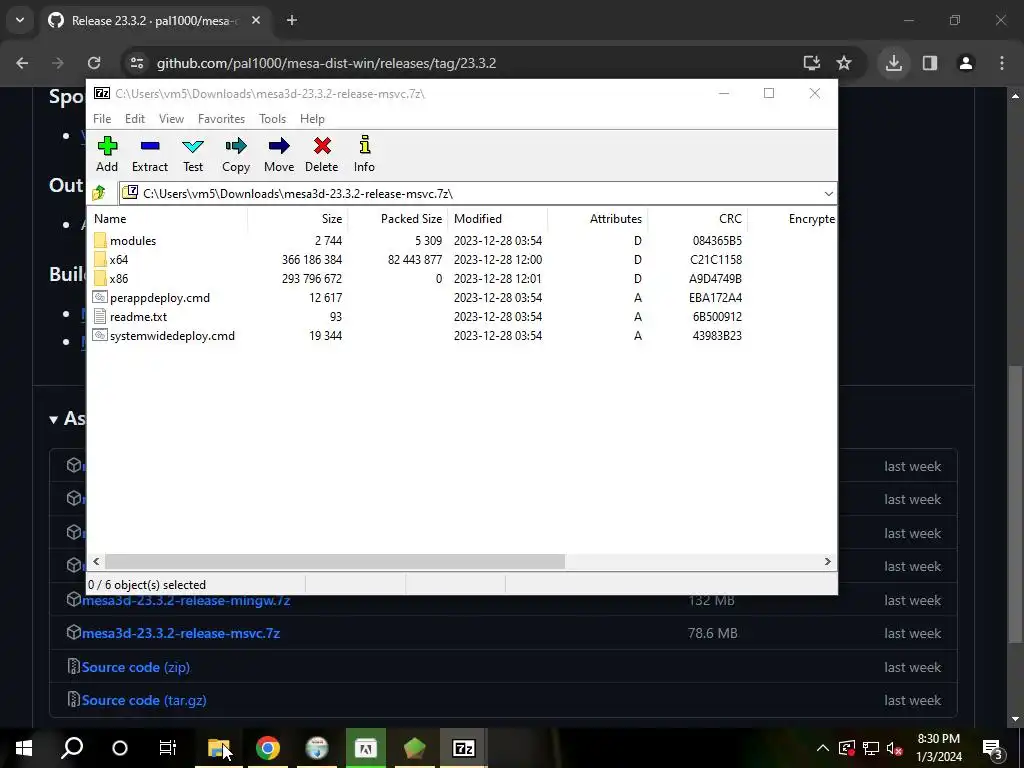Click CRC value EBA172A4
The width and height of the screenshot is (1024, 768).
click(715, 297)
